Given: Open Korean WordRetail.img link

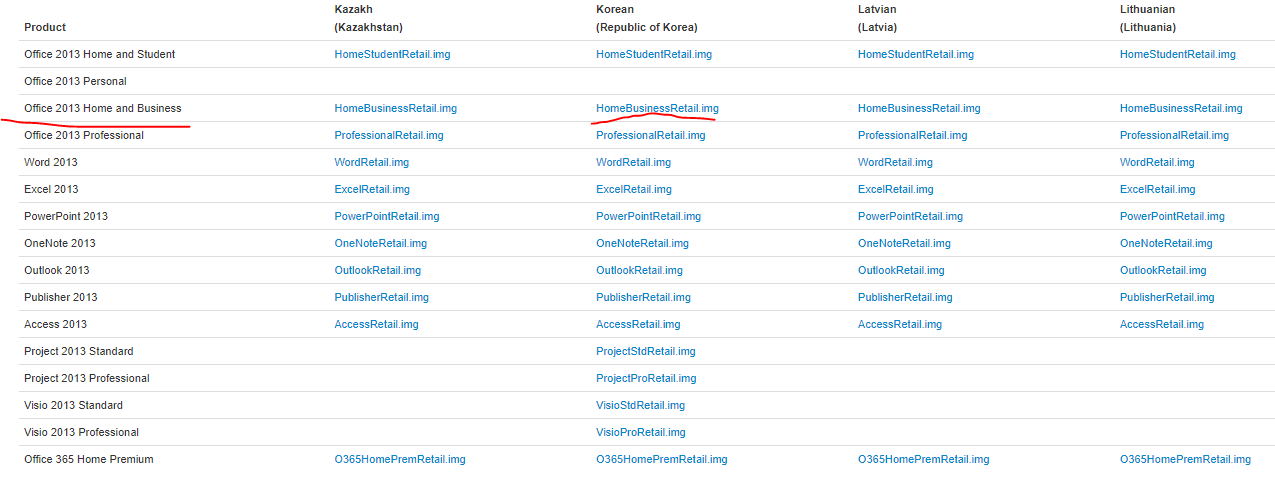Looking at the screenshot, I should click(634, 162).
